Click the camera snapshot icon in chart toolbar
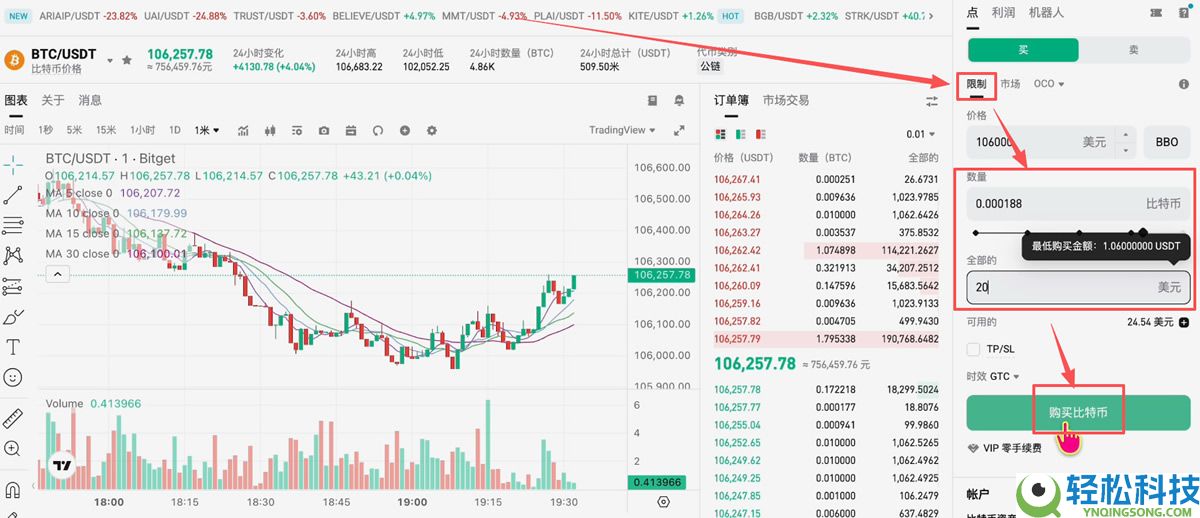 pos(324,130)
